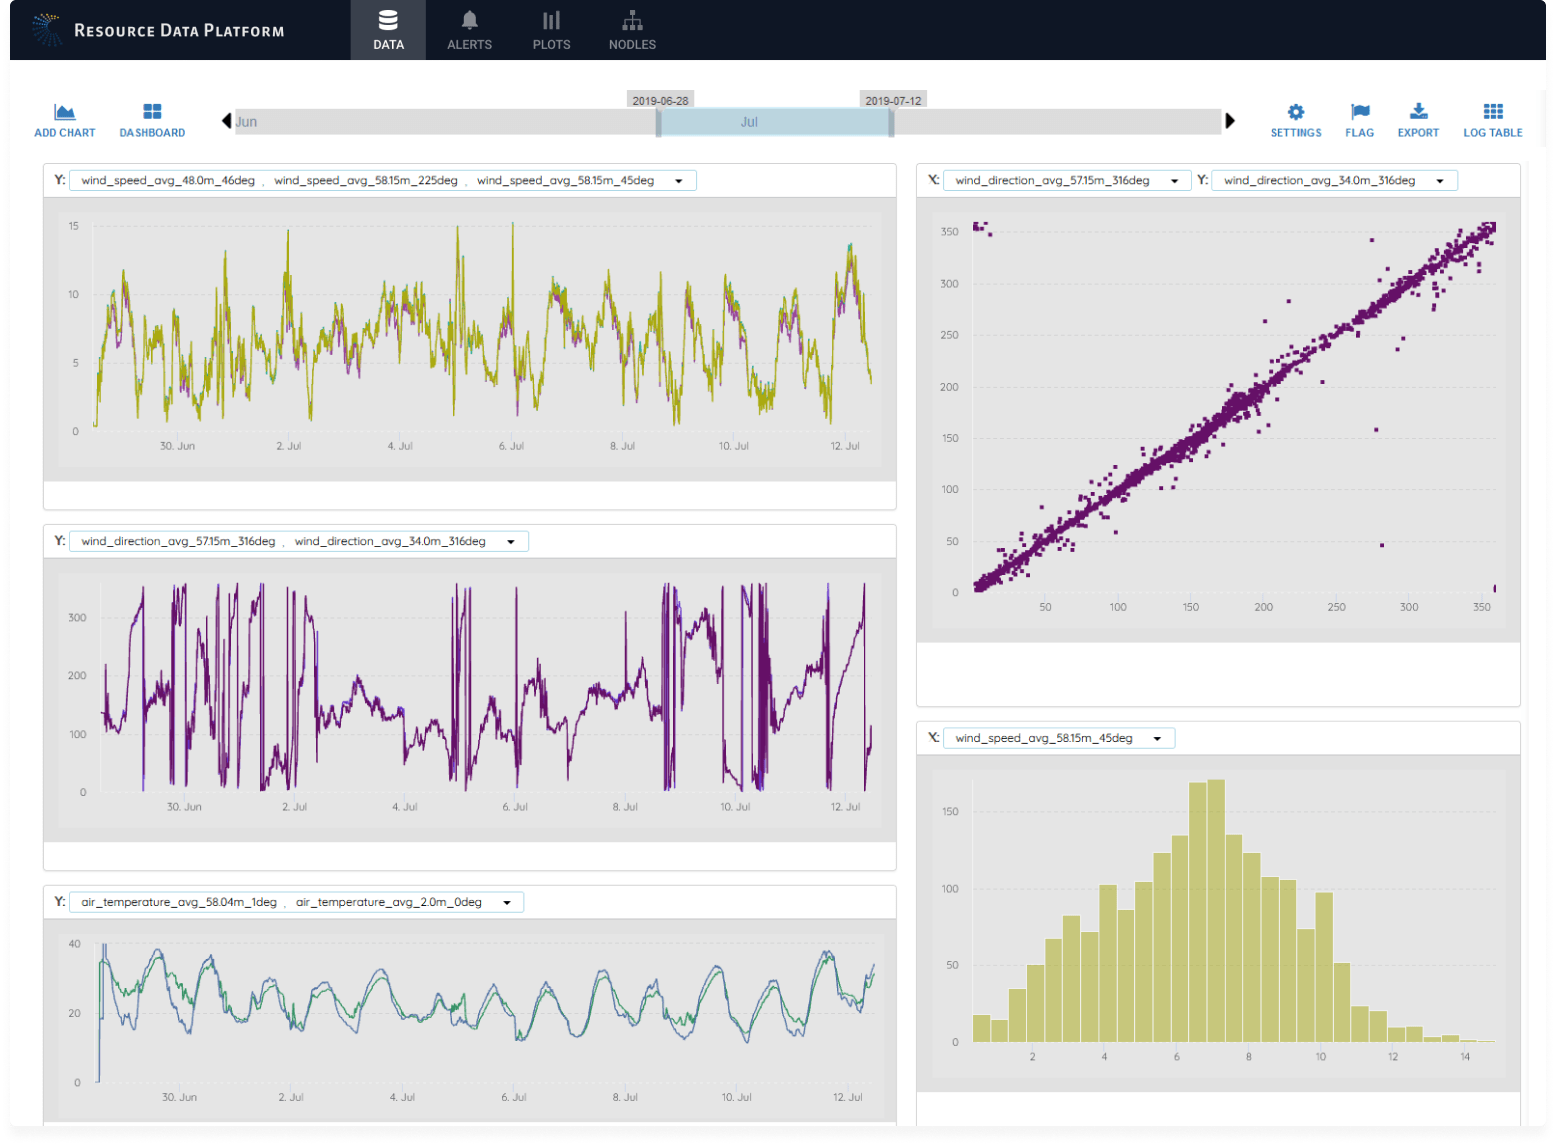Click the wind speed time series plot
The height and width of the screenshot is (1146, 1556).
(470, 339)
